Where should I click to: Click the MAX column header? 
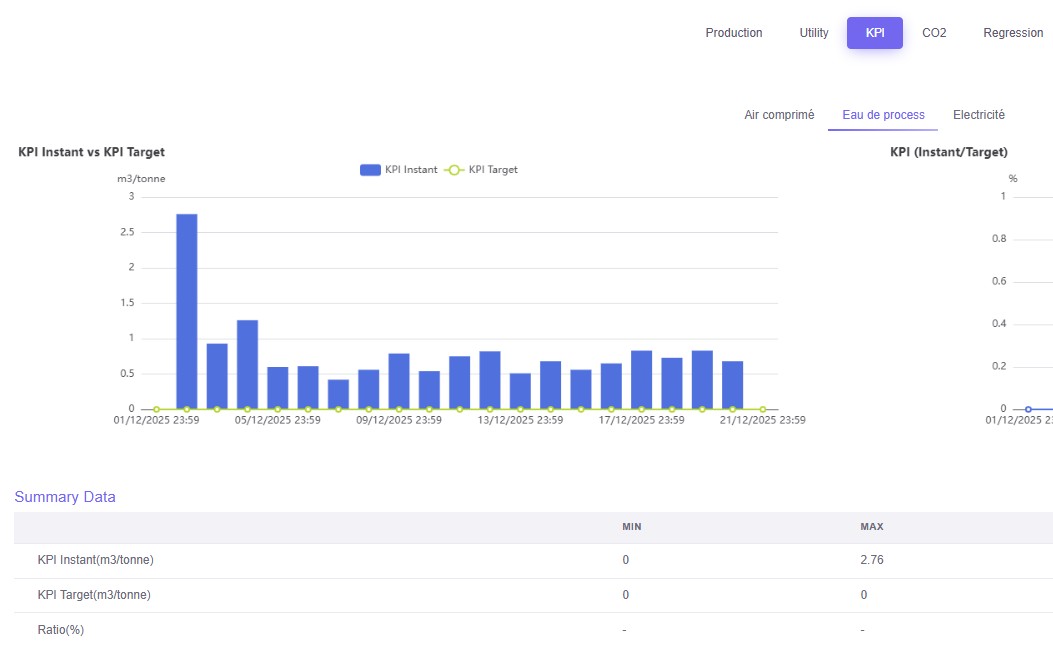(x=871, y=527)
